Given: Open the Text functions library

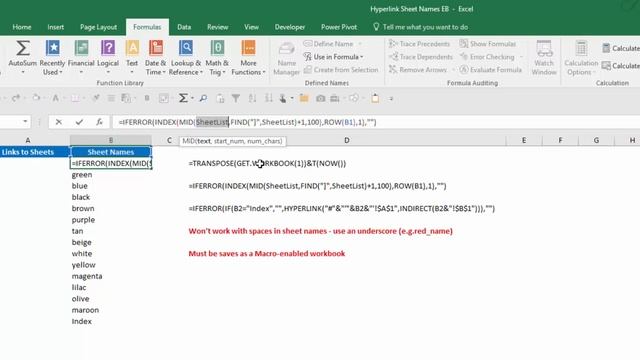Looking at the screenshot, I should click(132, 58).
